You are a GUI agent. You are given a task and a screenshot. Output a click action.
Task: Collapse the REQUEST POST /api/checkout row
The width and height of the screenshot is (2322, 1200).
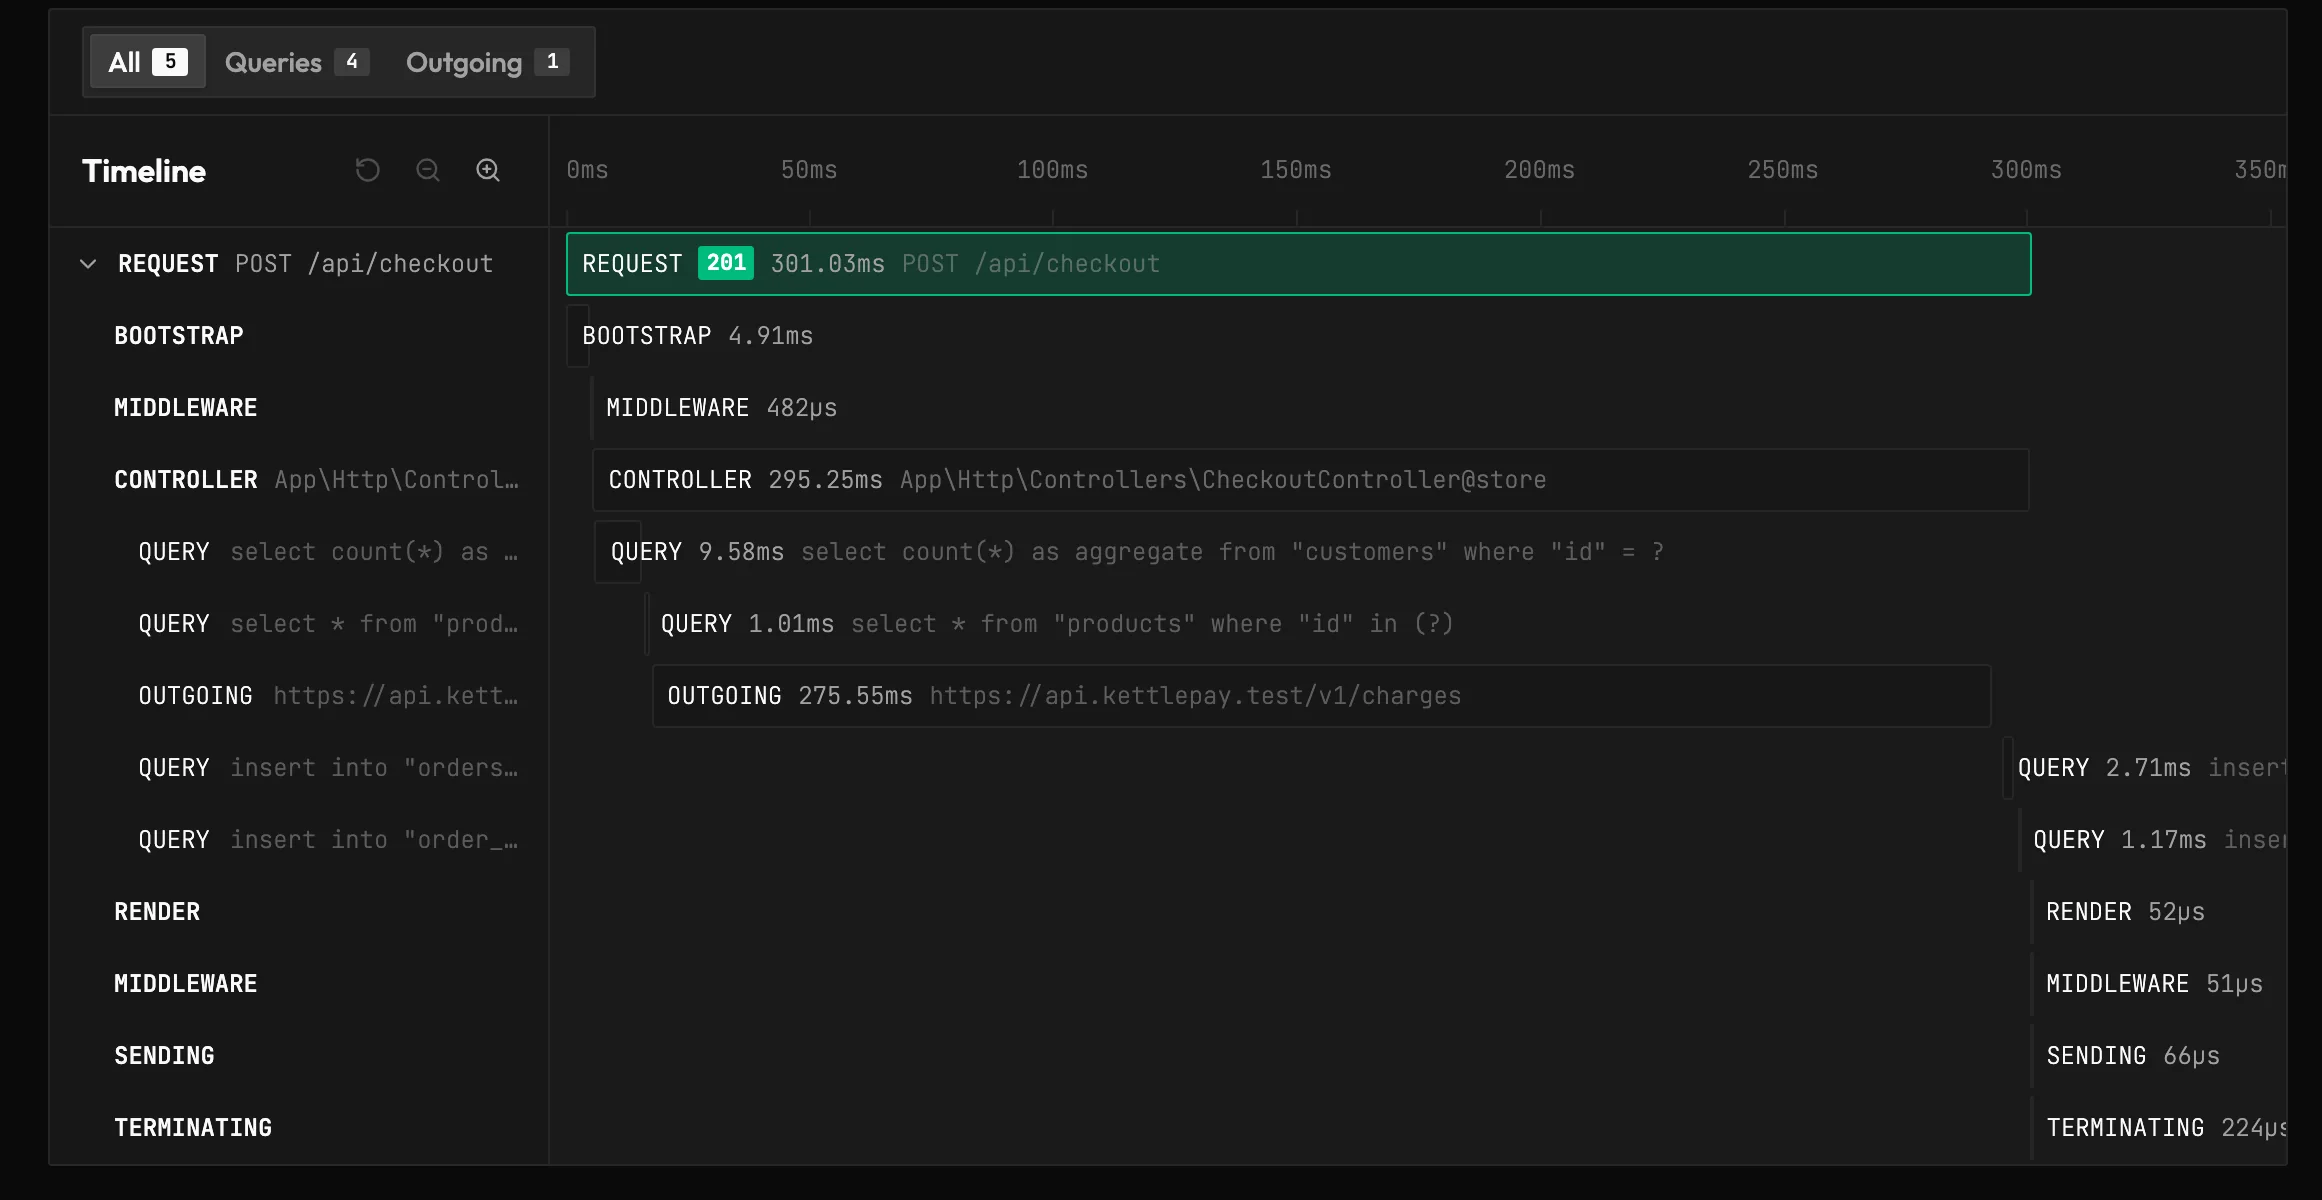click(x=88, y=264)
